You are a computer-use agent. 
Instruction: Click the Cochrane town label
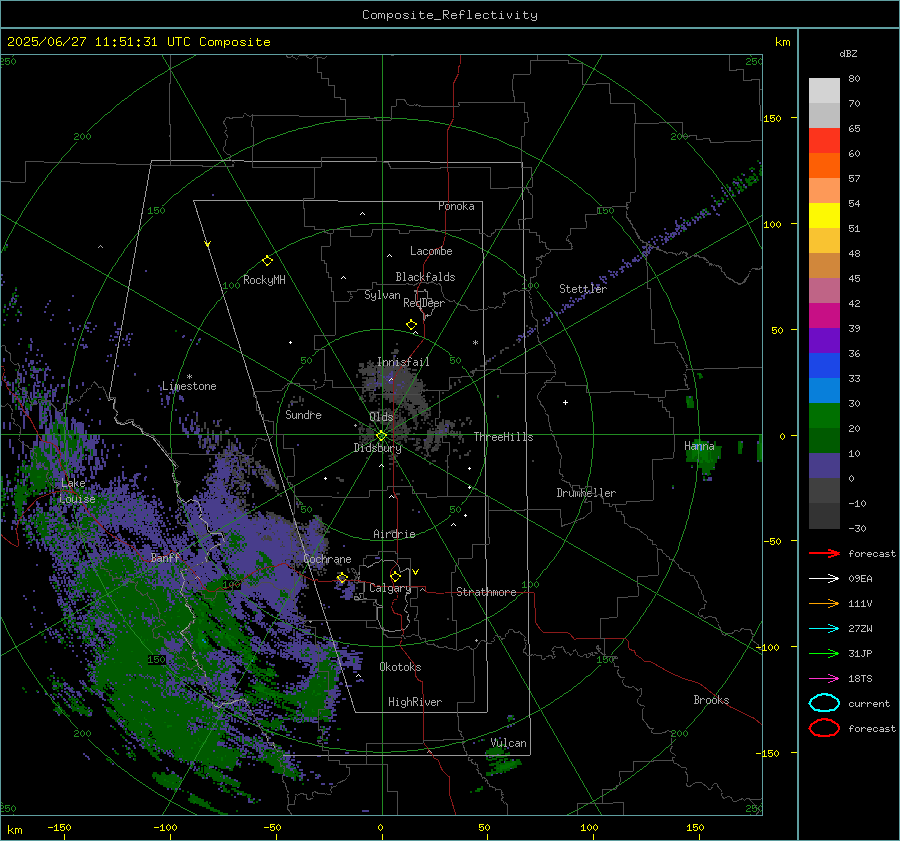(327, 559)
